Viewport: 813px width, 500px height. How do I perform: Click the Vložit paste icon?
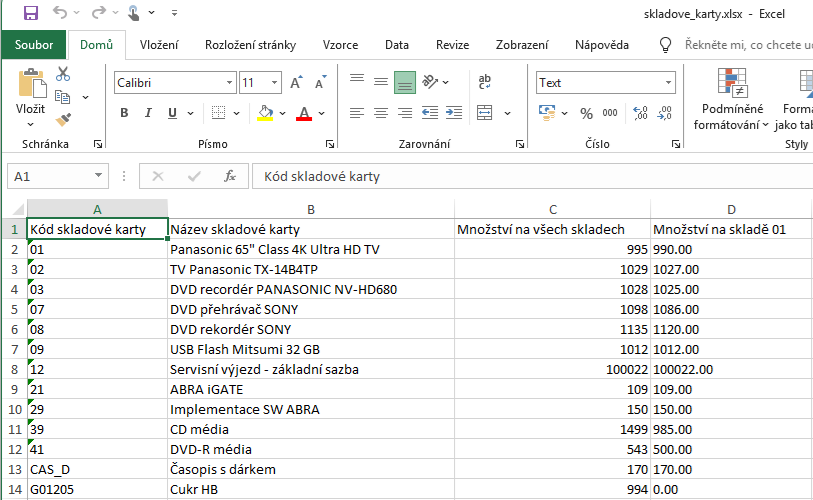coord(31,84)
